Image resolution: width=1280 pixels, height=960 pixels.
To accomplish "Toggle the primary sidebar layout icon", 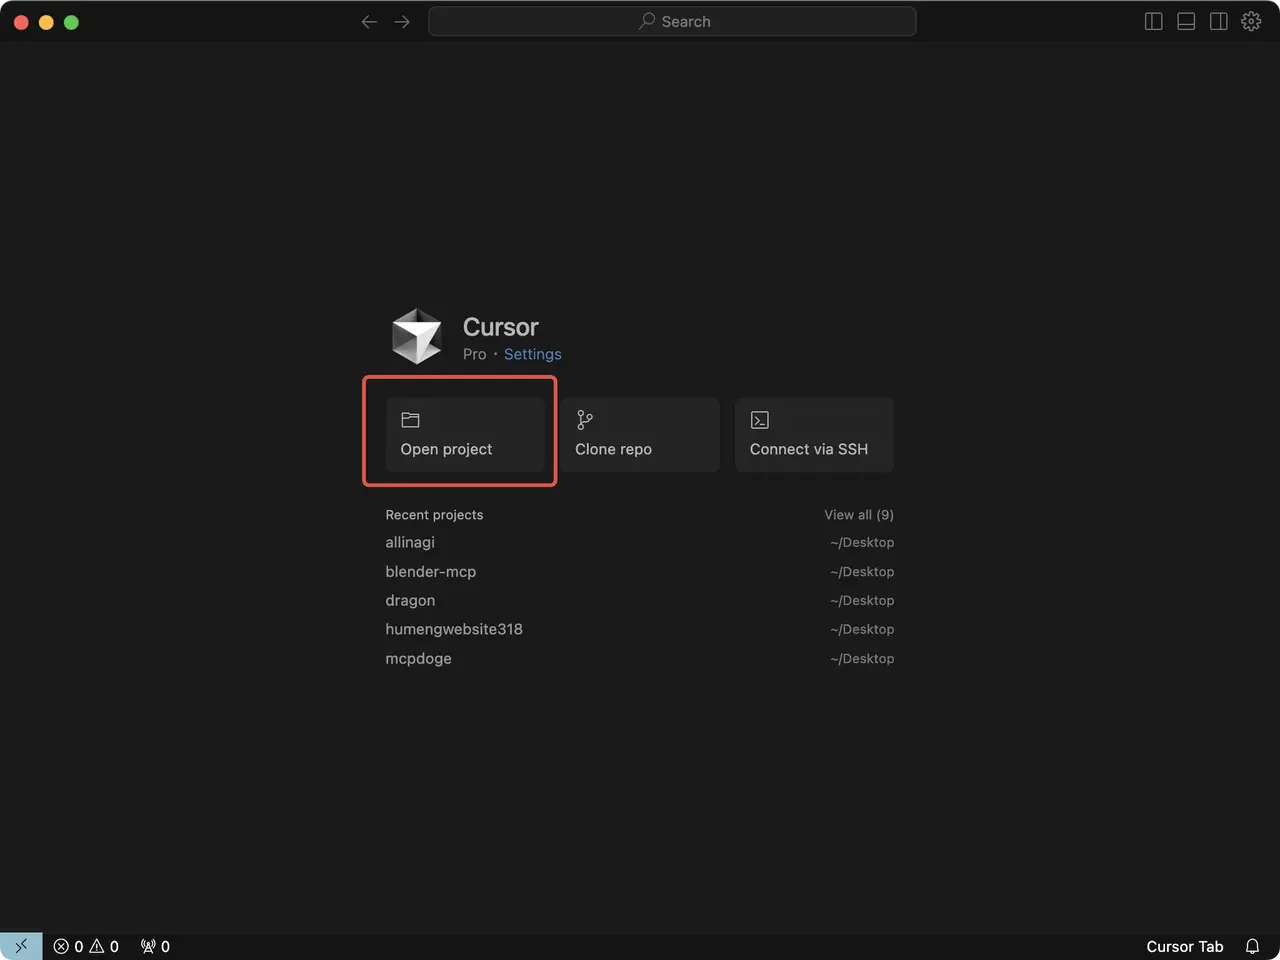I will tap(1153, 21).
